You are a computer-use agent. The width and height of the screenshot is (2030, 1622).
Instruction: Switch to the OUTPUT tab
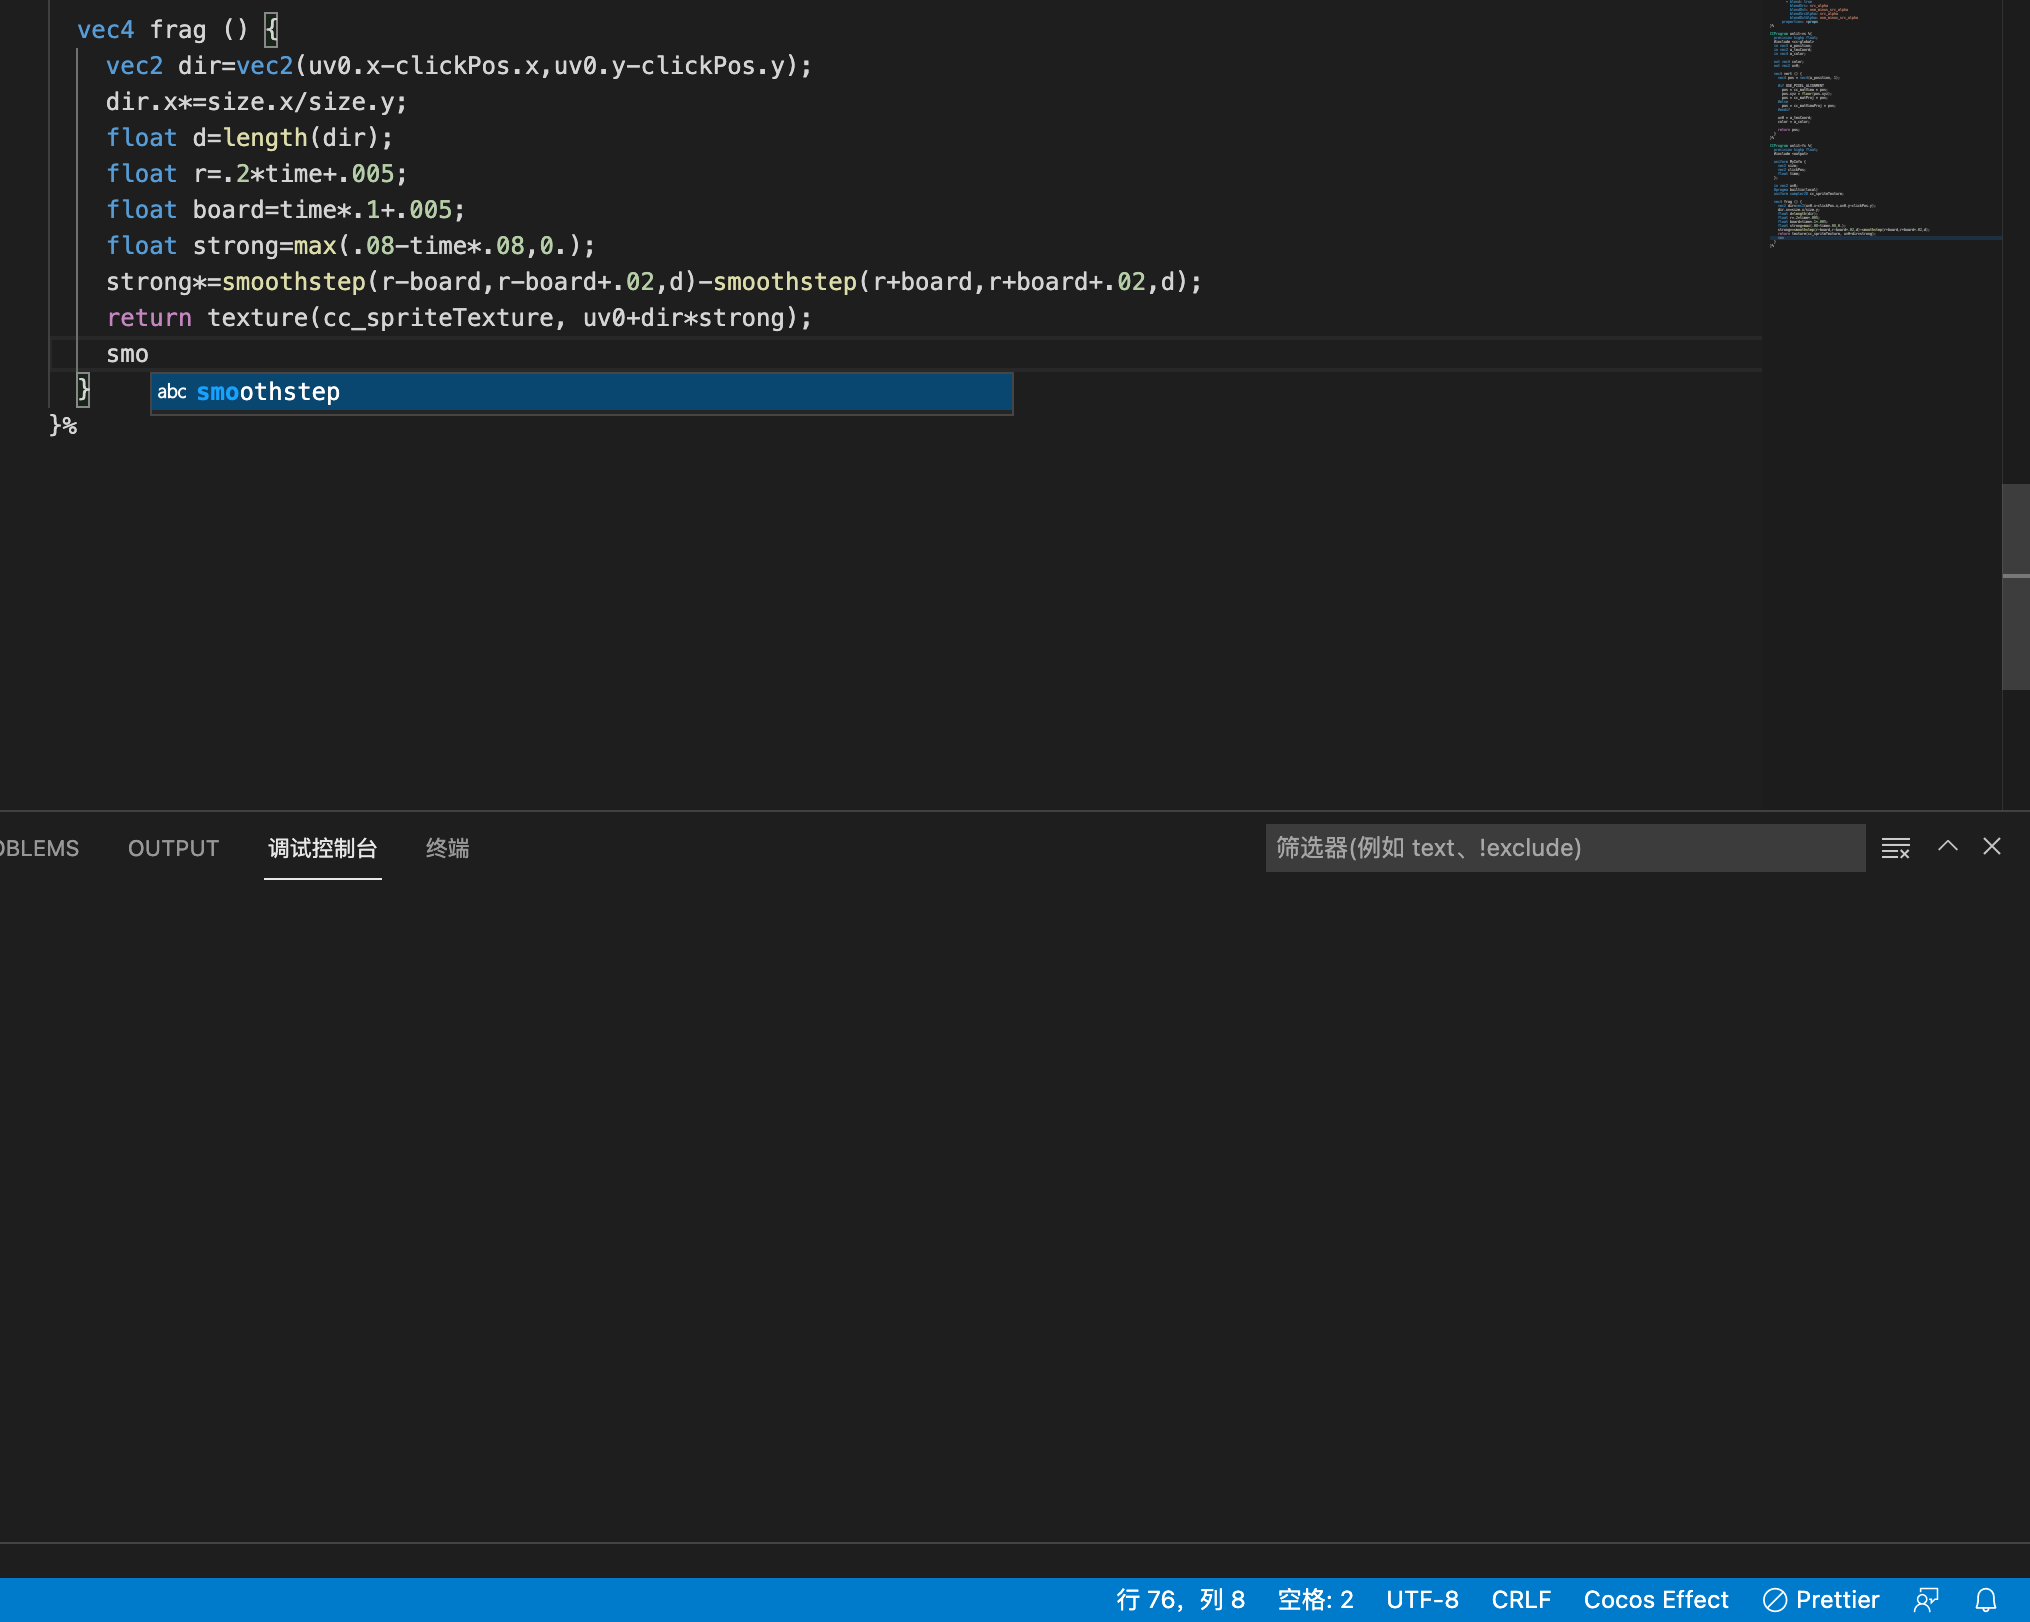172,848
